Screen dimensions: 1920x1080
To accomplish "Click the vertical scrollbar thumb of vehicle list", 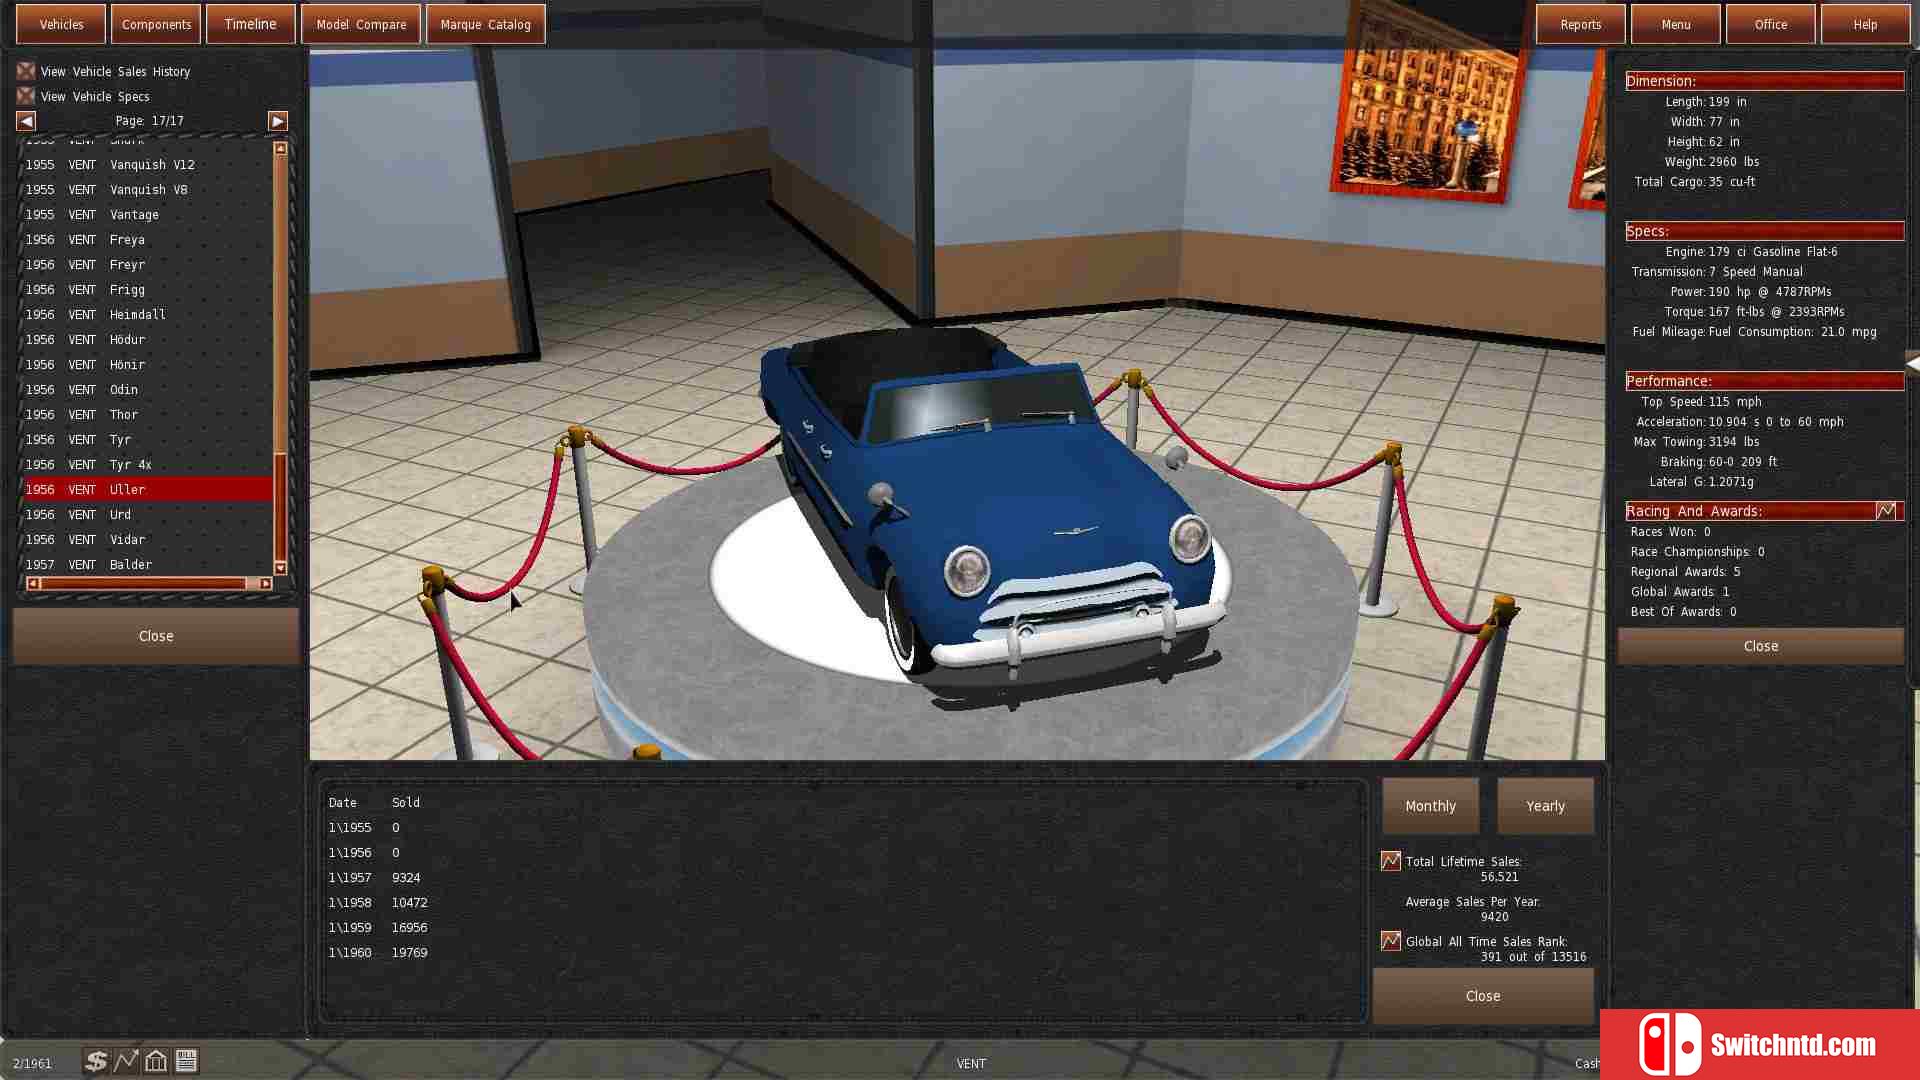I will tap(280, 506).
